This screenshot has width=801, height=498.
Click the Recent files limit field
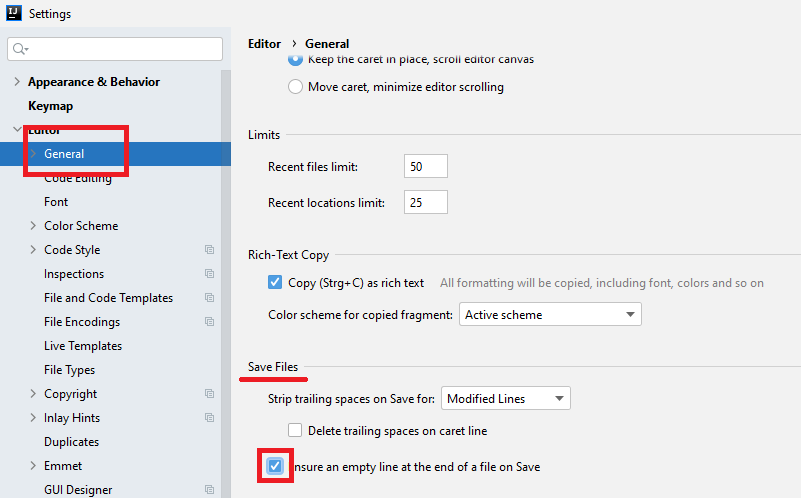coord(425,166)
